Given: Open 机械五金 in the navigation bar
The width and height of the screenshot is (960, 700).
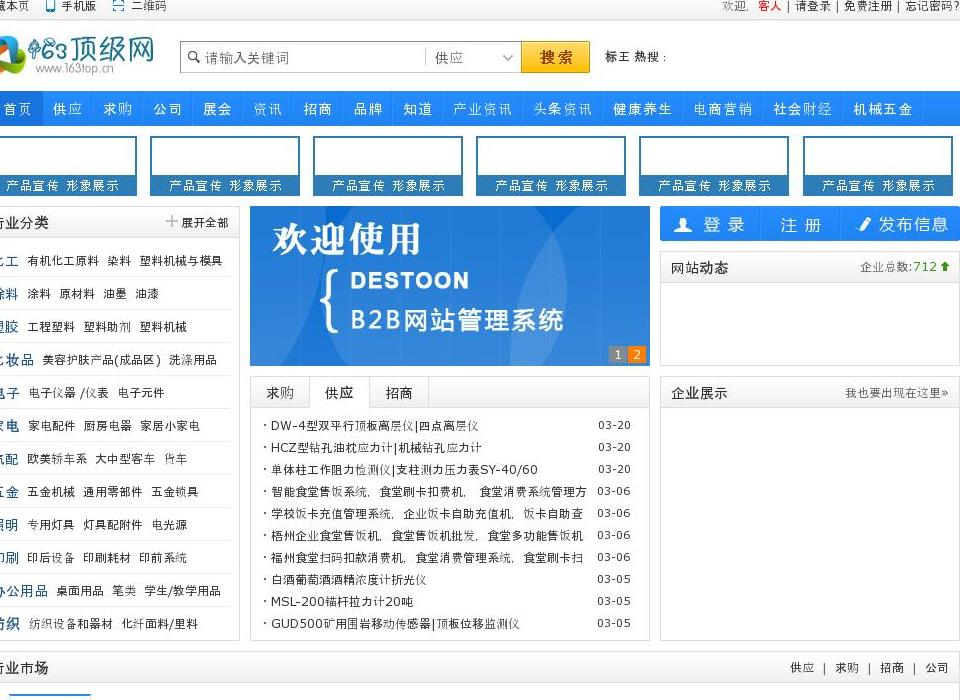Looking at the screenshot, I should [x=882, y=109].
